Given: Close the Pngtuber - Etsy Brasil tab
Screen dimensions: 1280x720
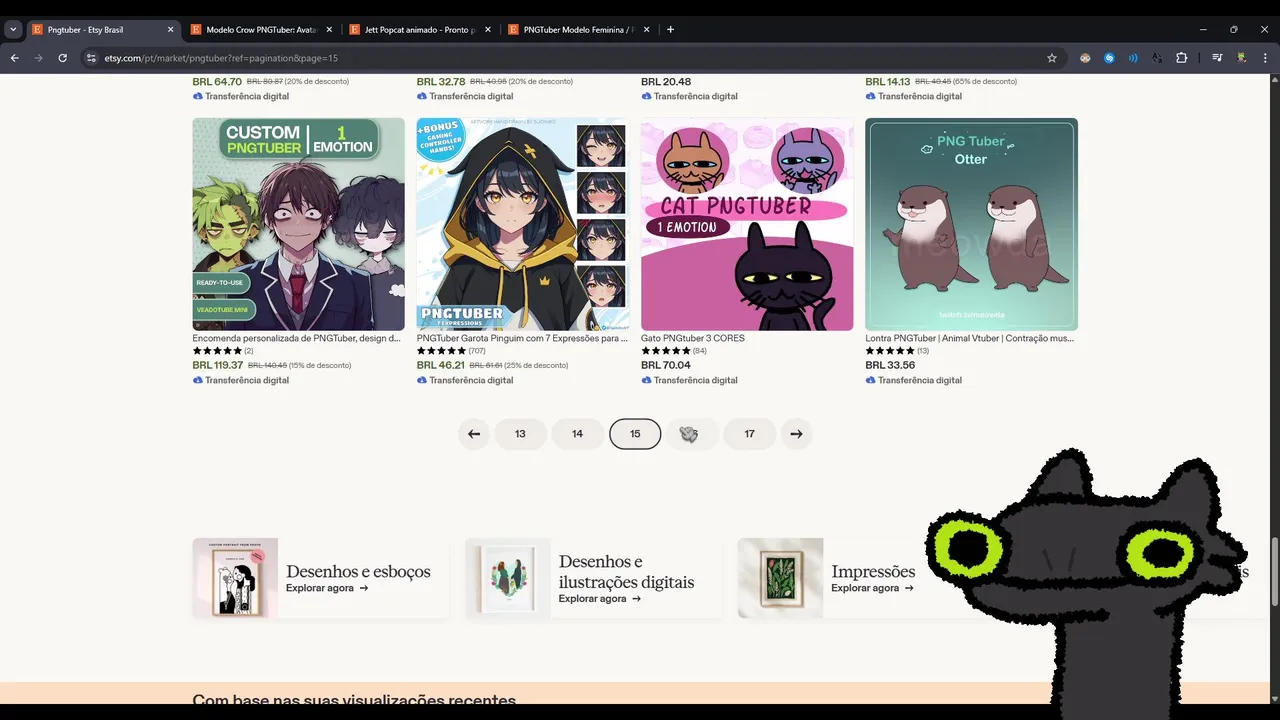Looking at the screenshot, I should (170, 30).
